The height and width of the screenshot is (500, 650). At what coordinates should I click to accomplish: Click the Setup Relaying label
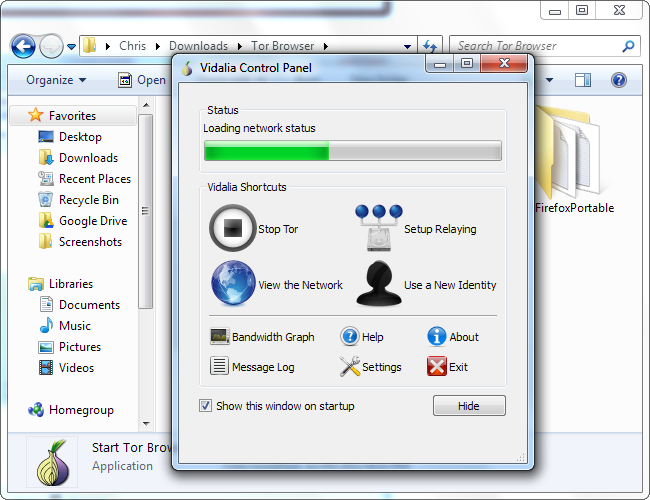440,229
